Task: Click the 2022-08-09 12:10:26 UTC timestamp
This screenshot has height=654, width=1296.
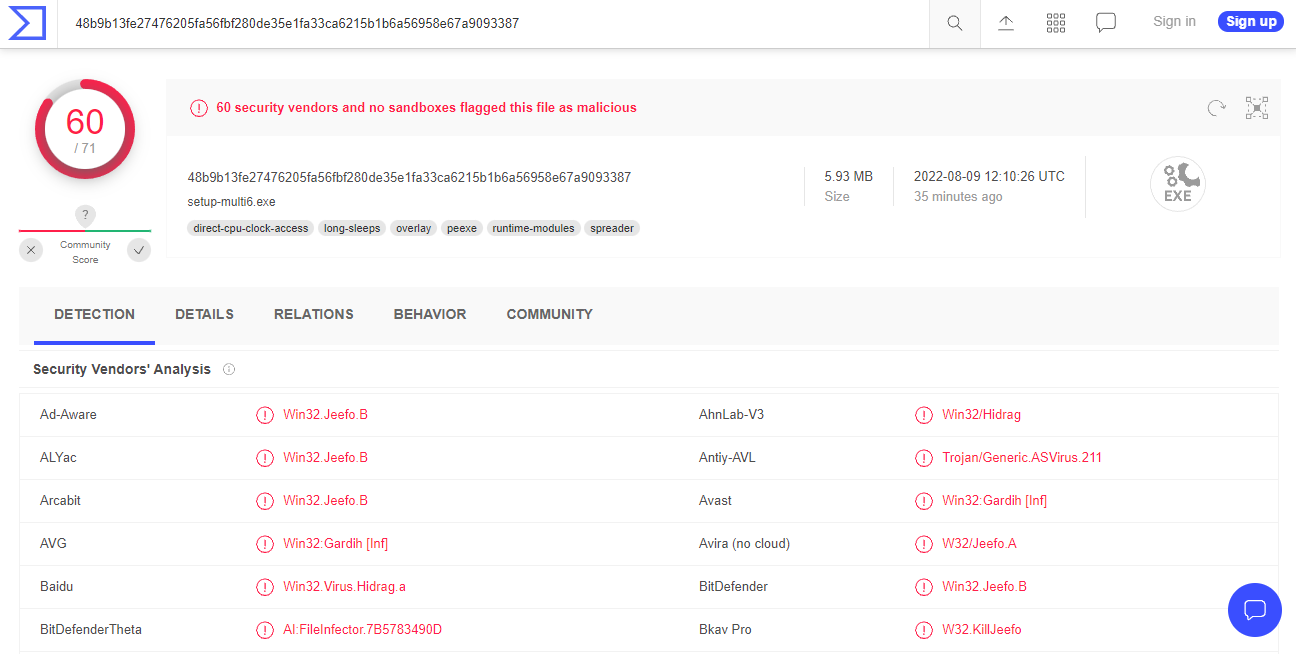Action: [989, 176]
